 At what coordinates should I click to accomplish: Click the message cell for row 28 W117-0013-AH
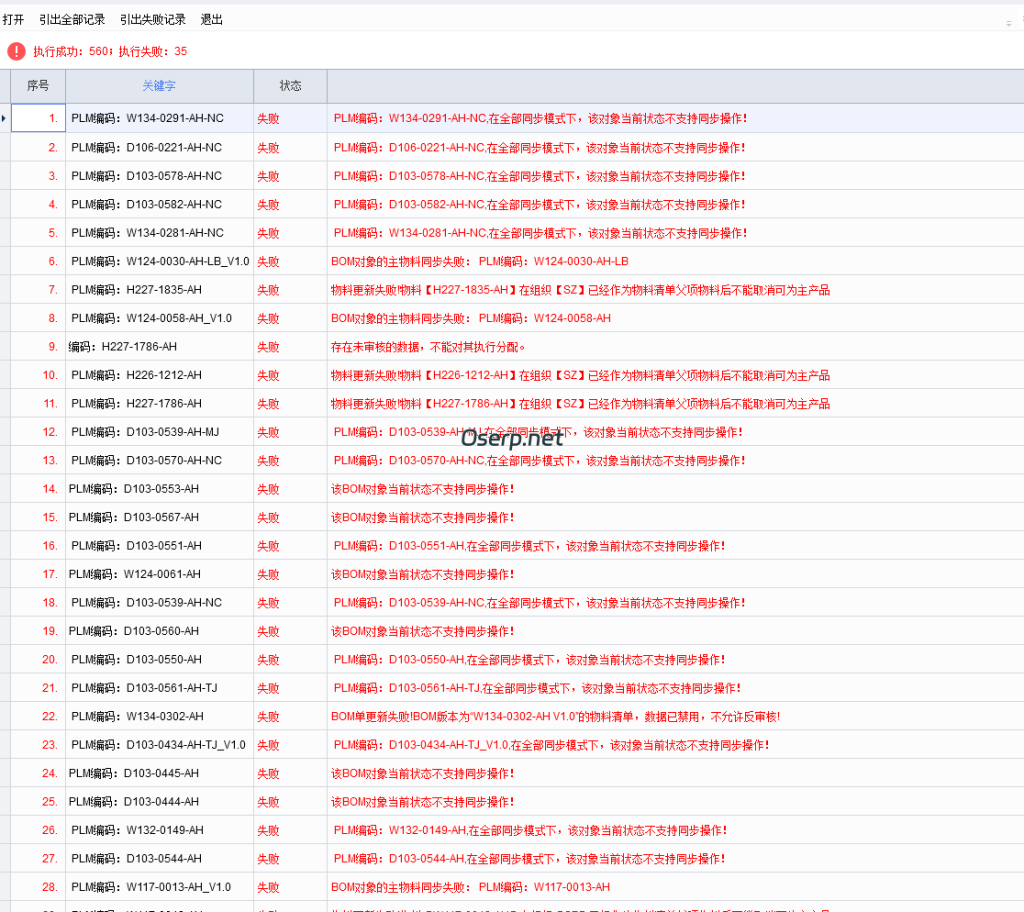[470, 887]
